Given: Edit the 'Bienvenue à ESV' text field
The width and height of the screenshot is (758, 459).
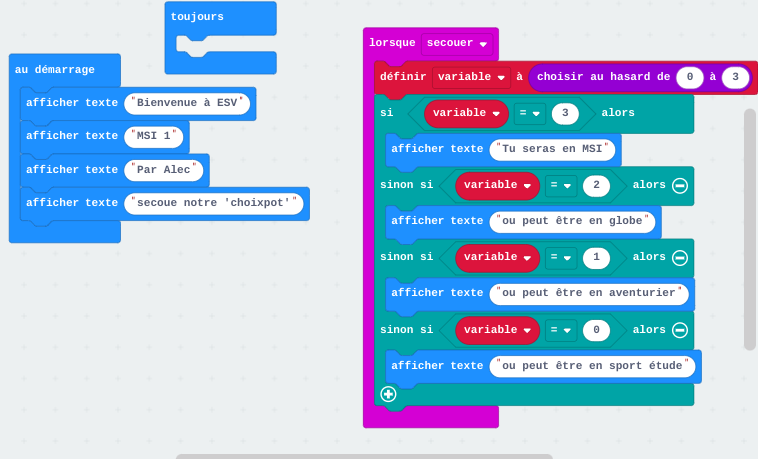Looking at the screenshot, I should tap(187, 103).
